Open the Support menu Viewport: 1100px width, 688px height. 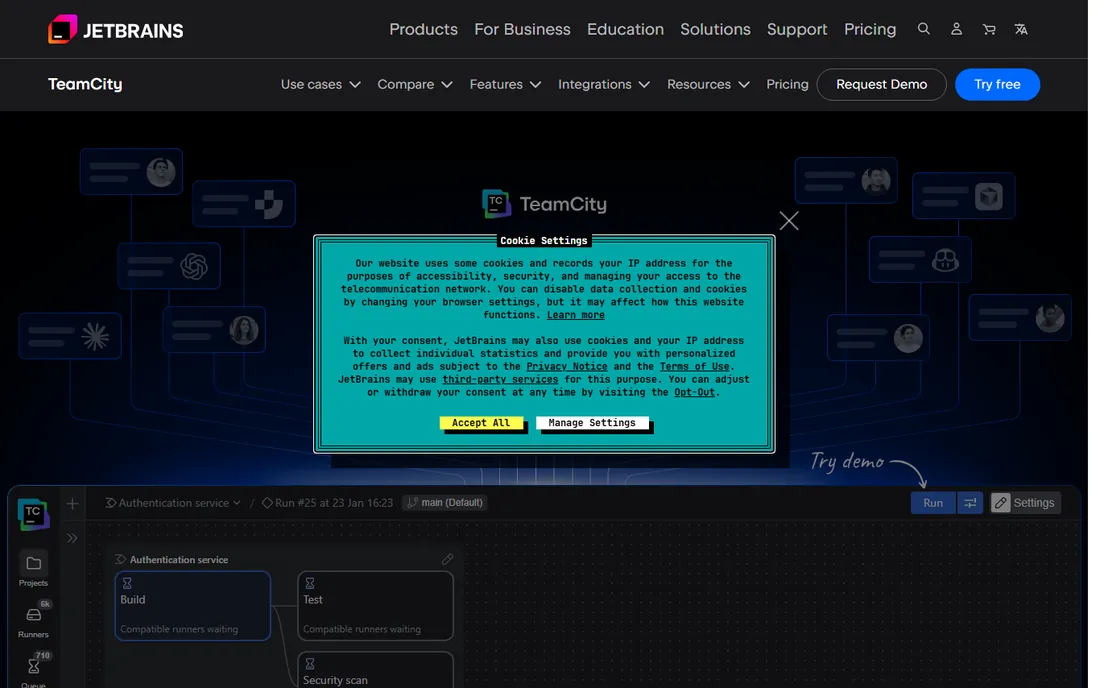tap(797, 29)
